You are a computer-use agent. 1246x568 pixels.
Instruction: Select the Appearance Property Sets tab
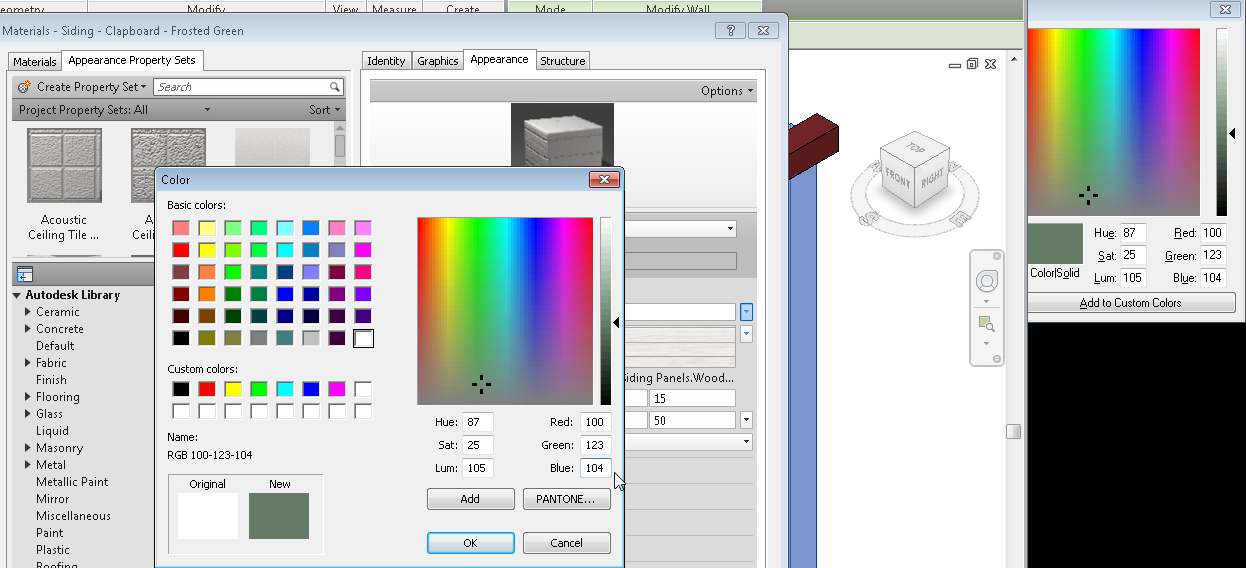(x=132, y=60)
